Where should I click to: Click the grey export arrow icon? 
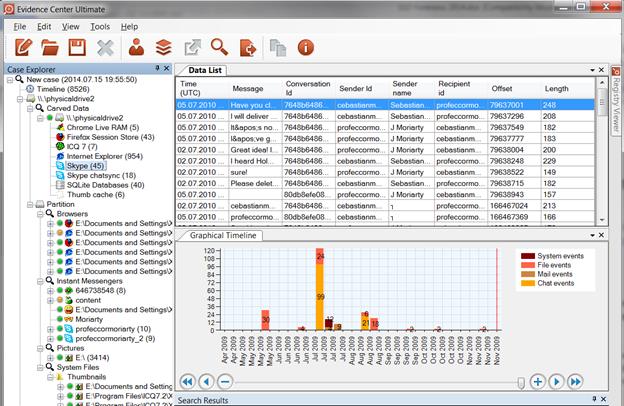pos(193,48)
